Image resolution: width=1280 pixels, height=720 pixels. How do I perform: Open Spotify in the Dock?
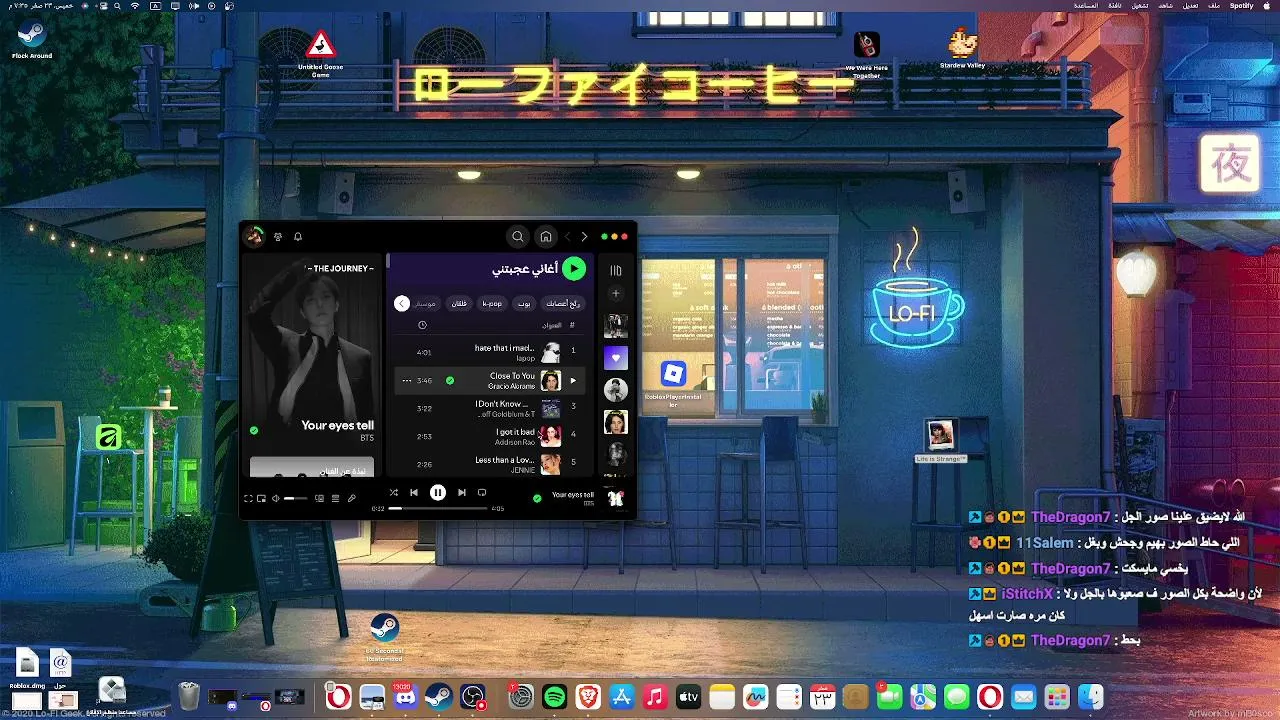click(x=555, y=697)
